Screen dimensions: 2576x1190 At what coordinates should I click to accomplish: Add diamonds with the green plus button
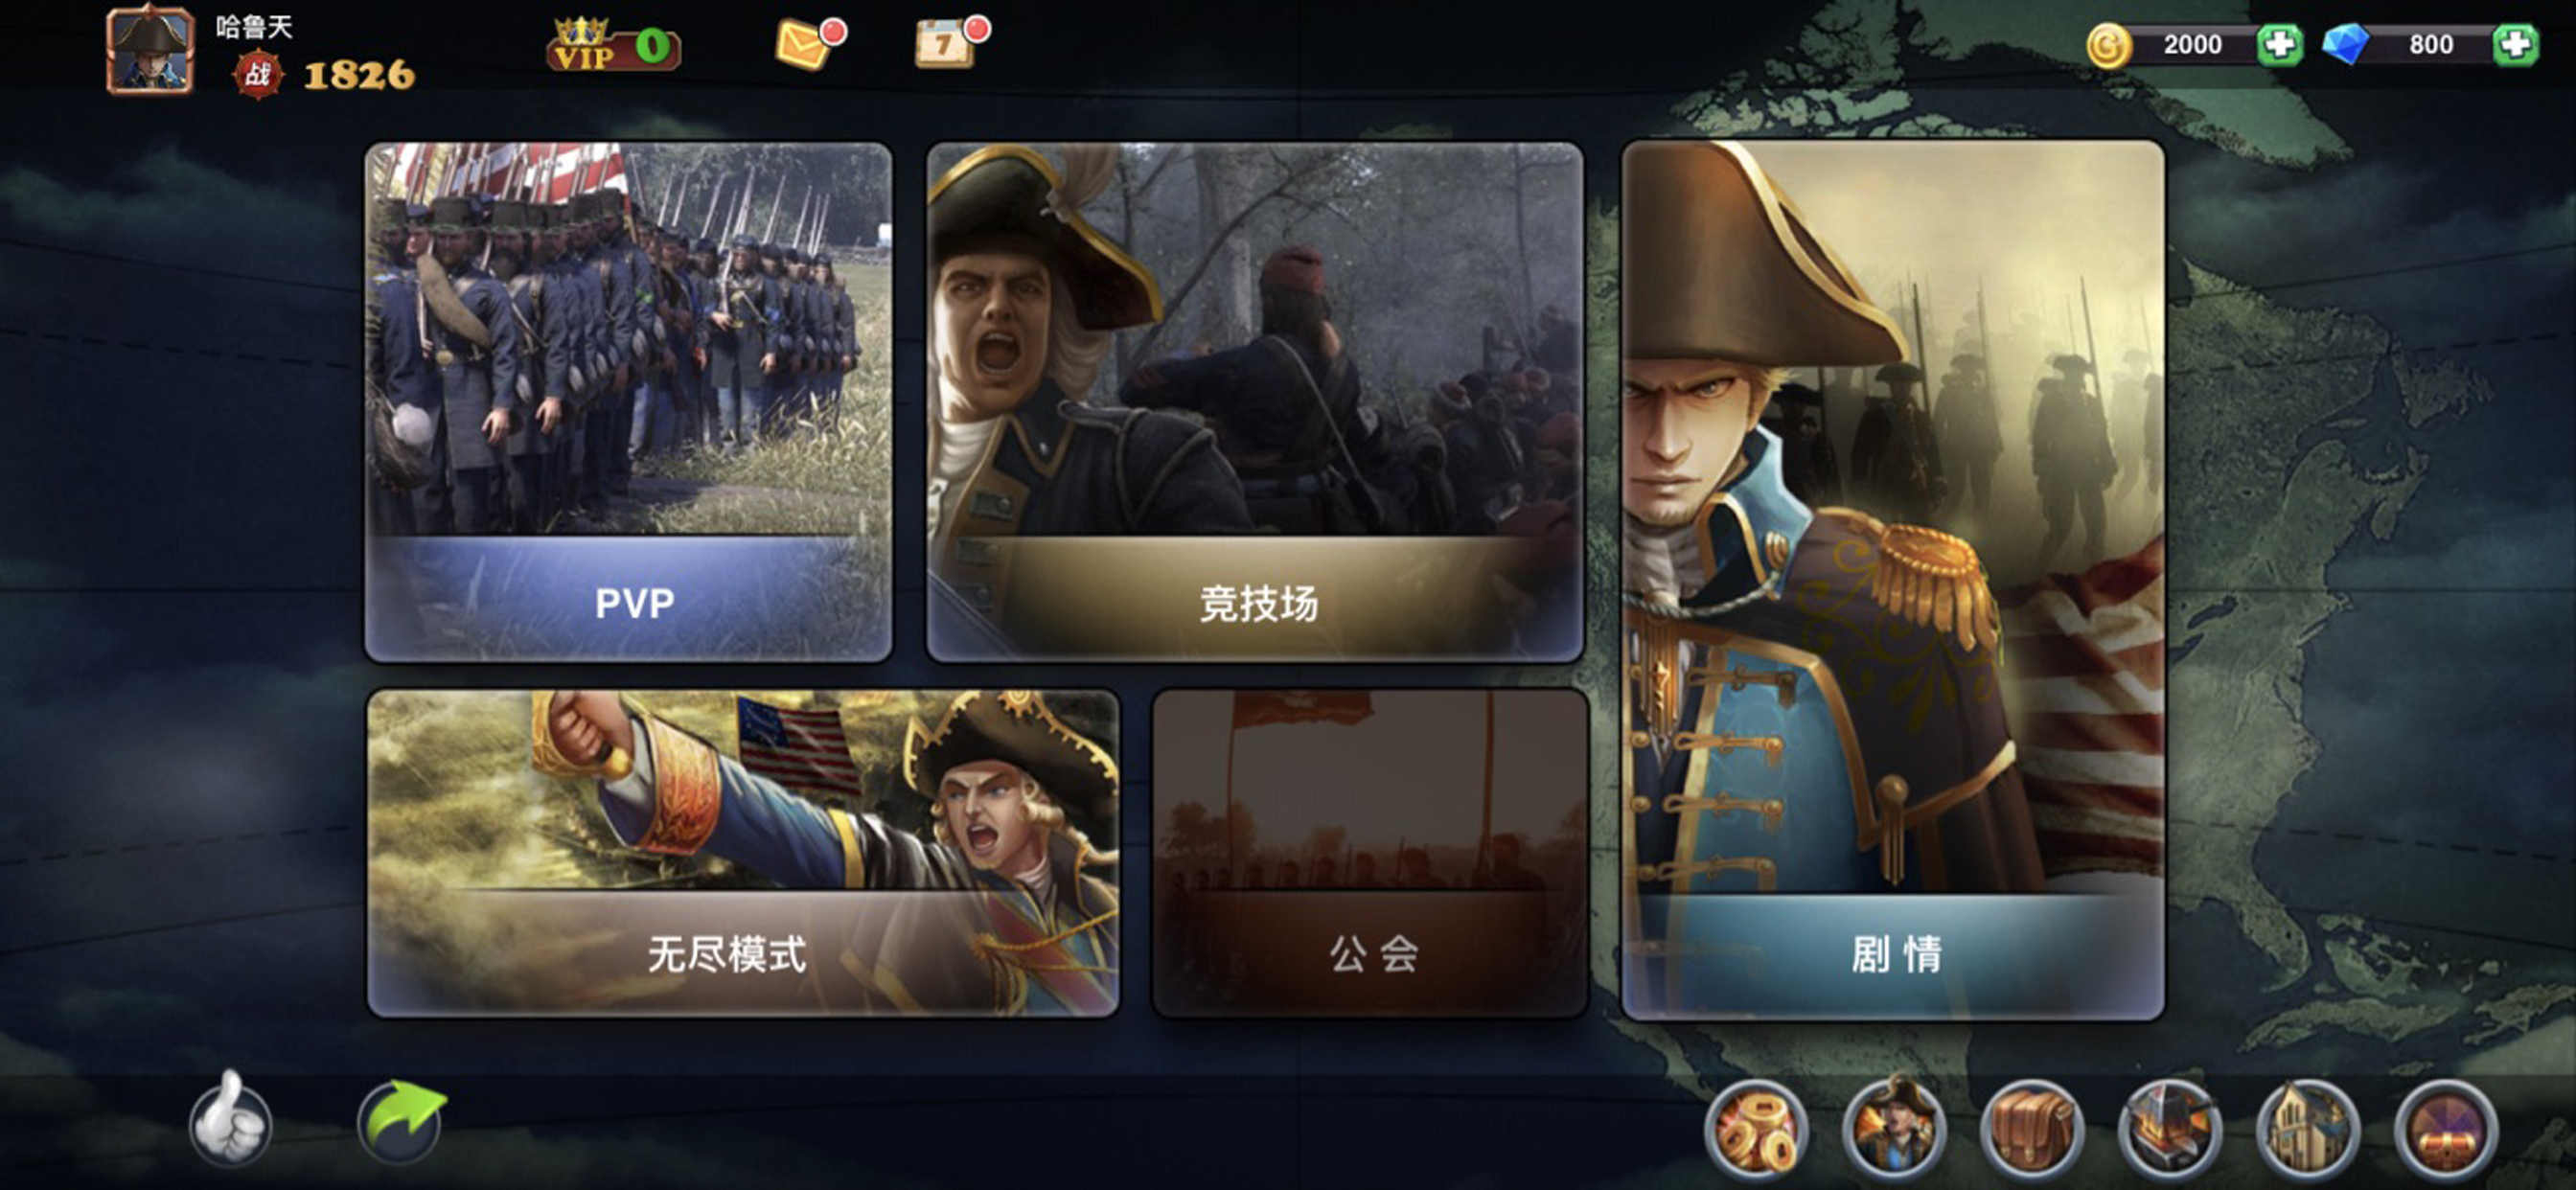tap(2515, 45)
